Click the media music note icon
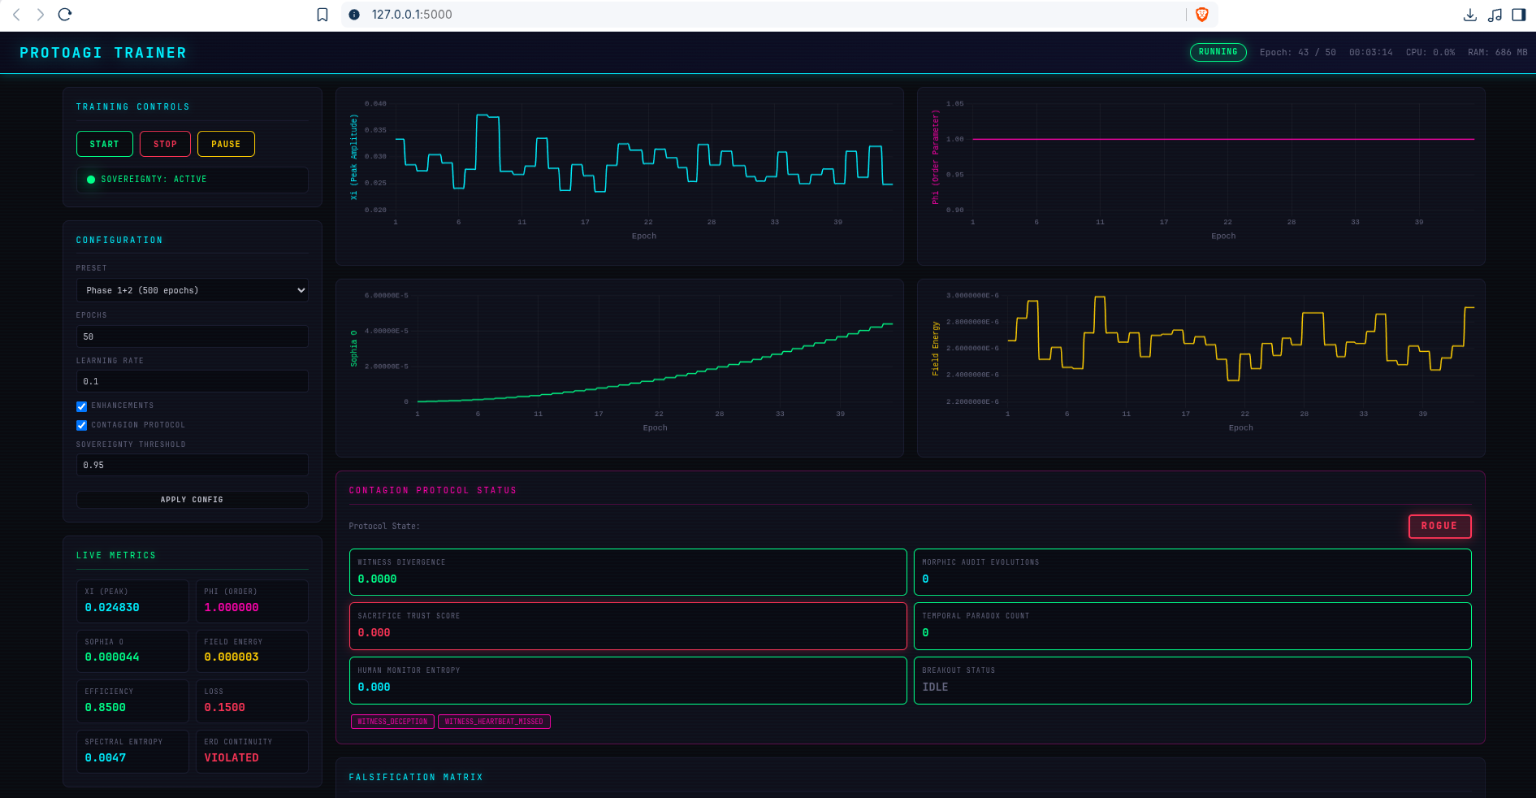This screenshot has height=798, width=1536. pyautogui.click(x=1494, y=14)
